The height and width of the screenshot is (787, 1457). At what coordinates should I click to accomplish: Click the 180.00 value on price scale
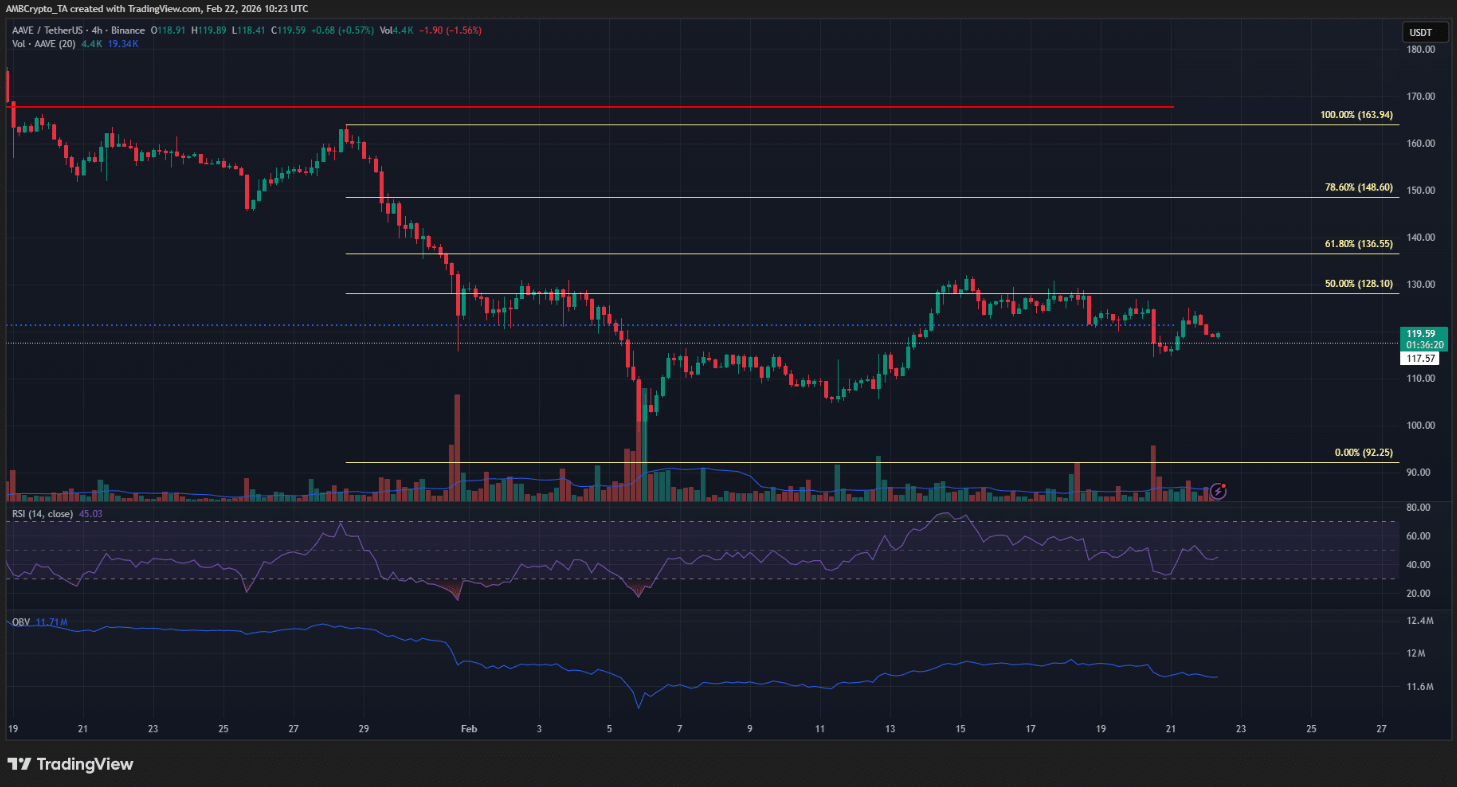click(1420, 50)
